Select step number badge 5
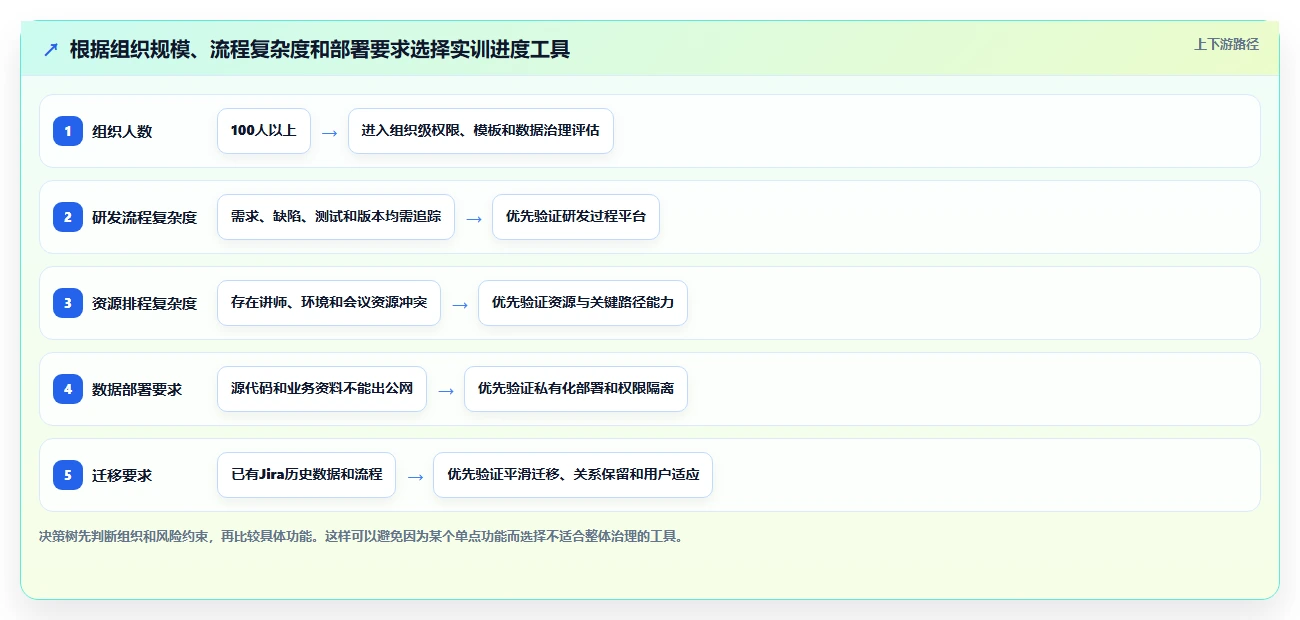Image resolution: width=1300 pixels, height=620 pixels. pyautogui.click(x=68, y=475)
